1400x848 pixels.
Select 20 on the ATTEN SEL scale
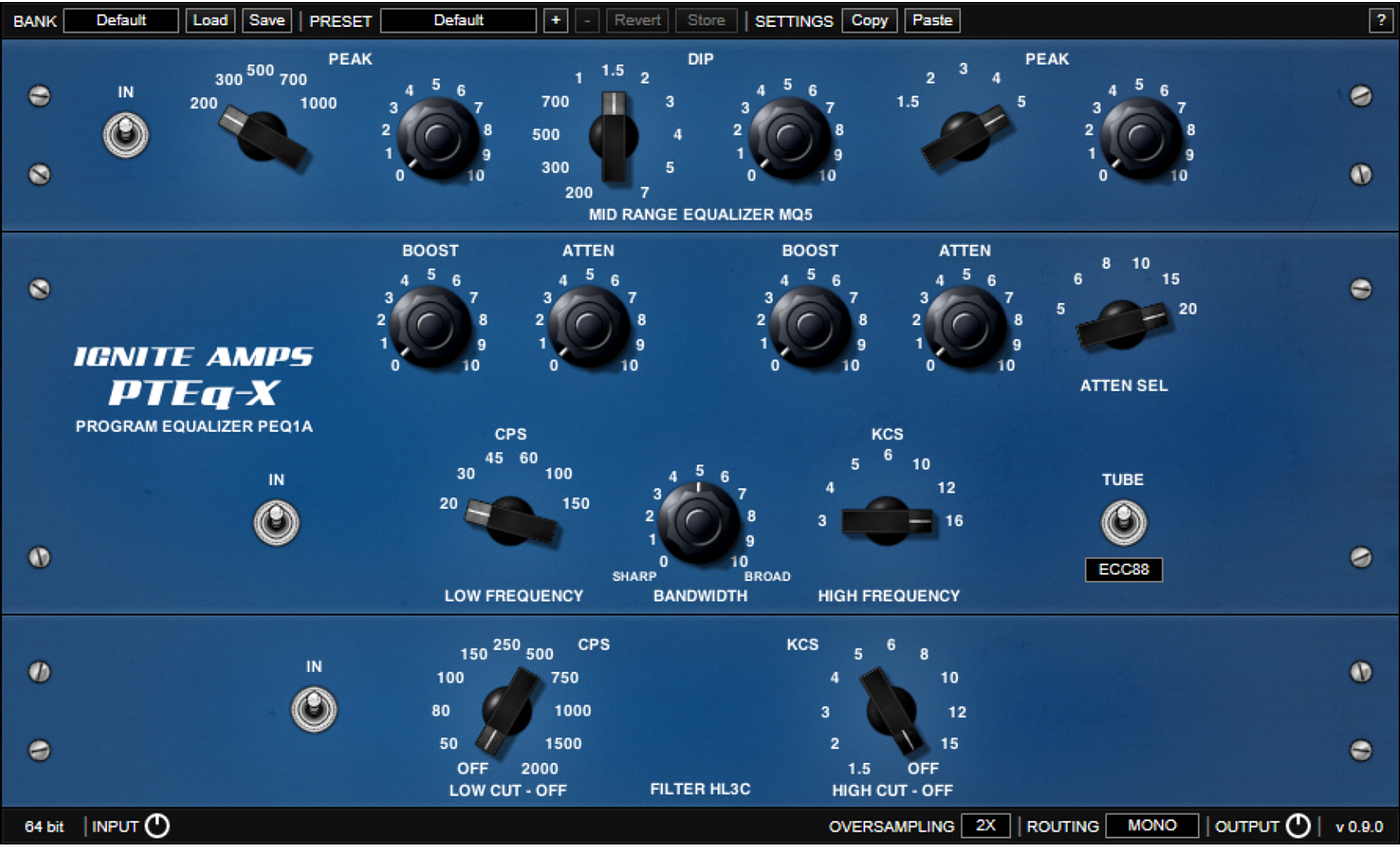click(x=1187, y=309)
